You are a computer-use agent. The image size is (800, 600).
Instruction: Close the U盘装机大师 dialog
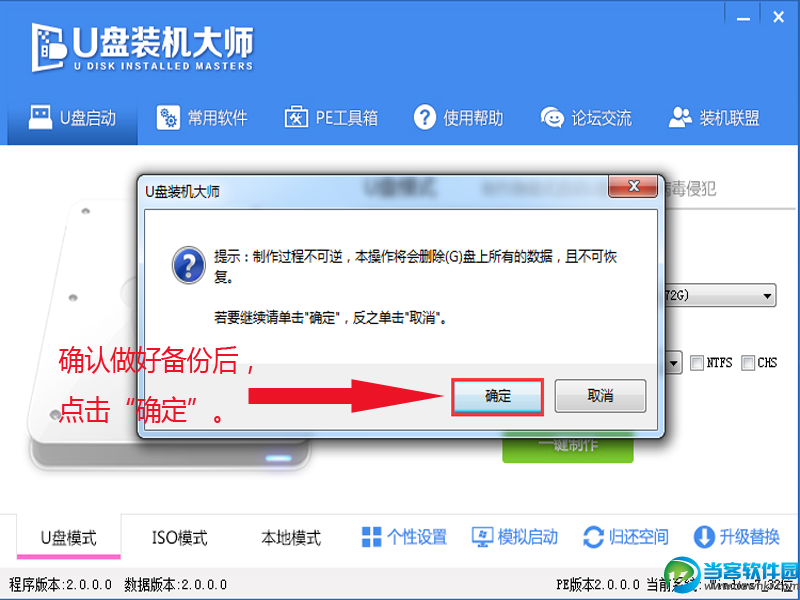[633, 186]
